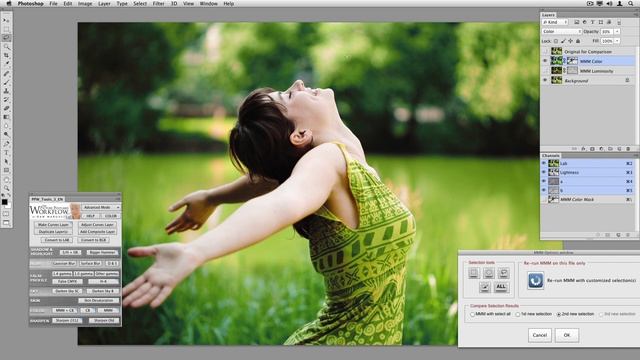Click the Fill value field
Screen dimensions: 640x360
coord(607,41)
